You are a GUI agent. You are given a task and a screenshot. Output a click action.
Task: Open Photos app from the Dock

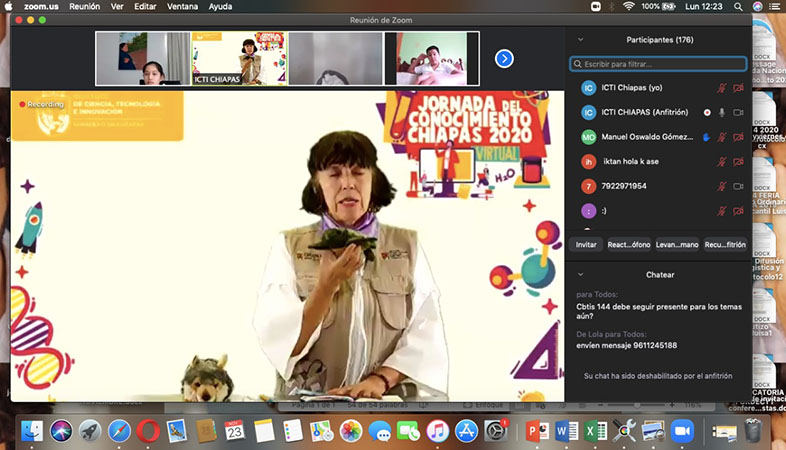pyautogui.click(x=350, y=431)
